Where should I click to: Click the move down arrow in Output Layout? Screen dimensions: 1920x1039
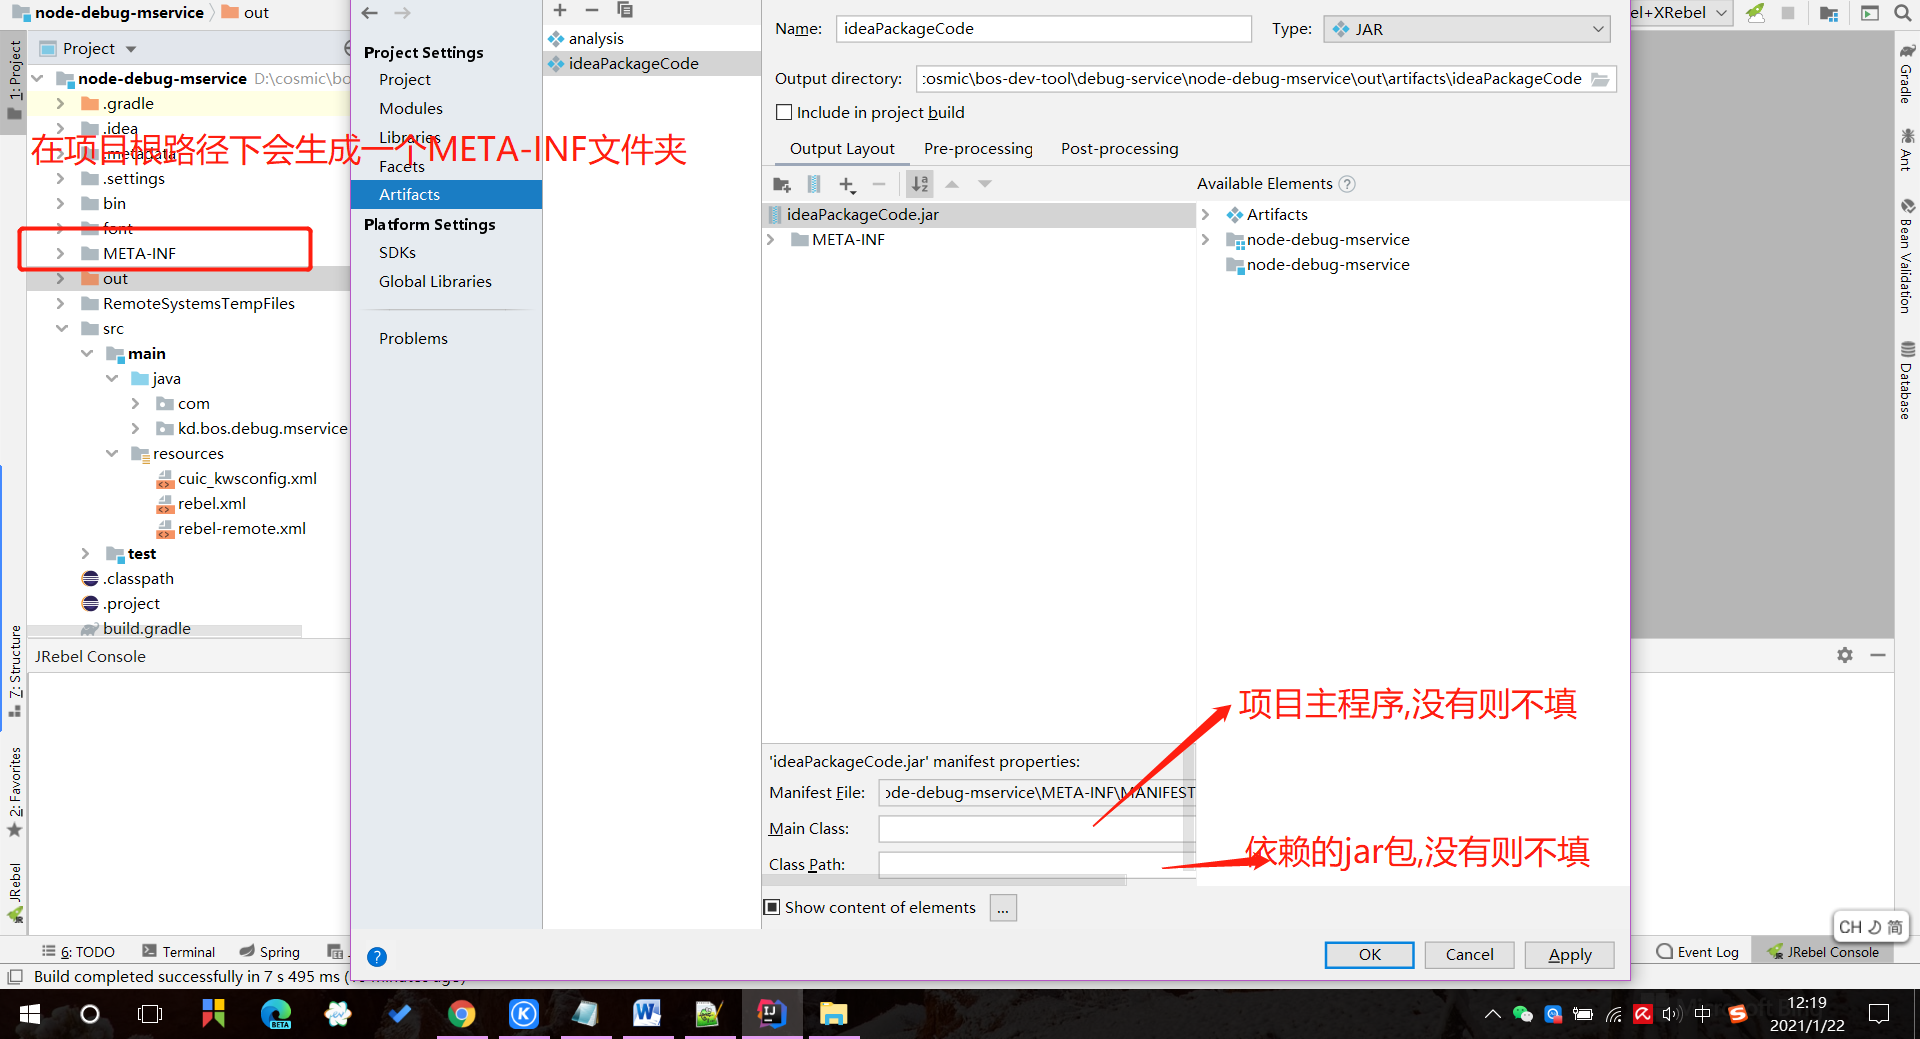[x=985, y=184]
